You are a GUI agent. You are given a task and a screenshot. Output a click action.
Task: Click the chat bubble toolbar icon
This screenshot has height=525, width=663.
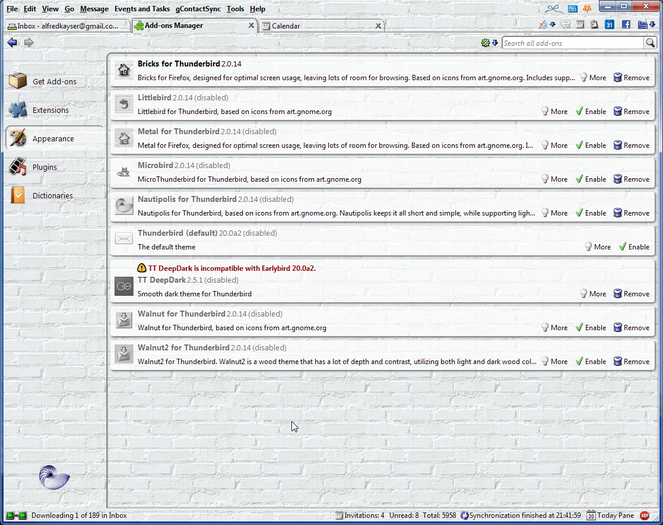565,25
